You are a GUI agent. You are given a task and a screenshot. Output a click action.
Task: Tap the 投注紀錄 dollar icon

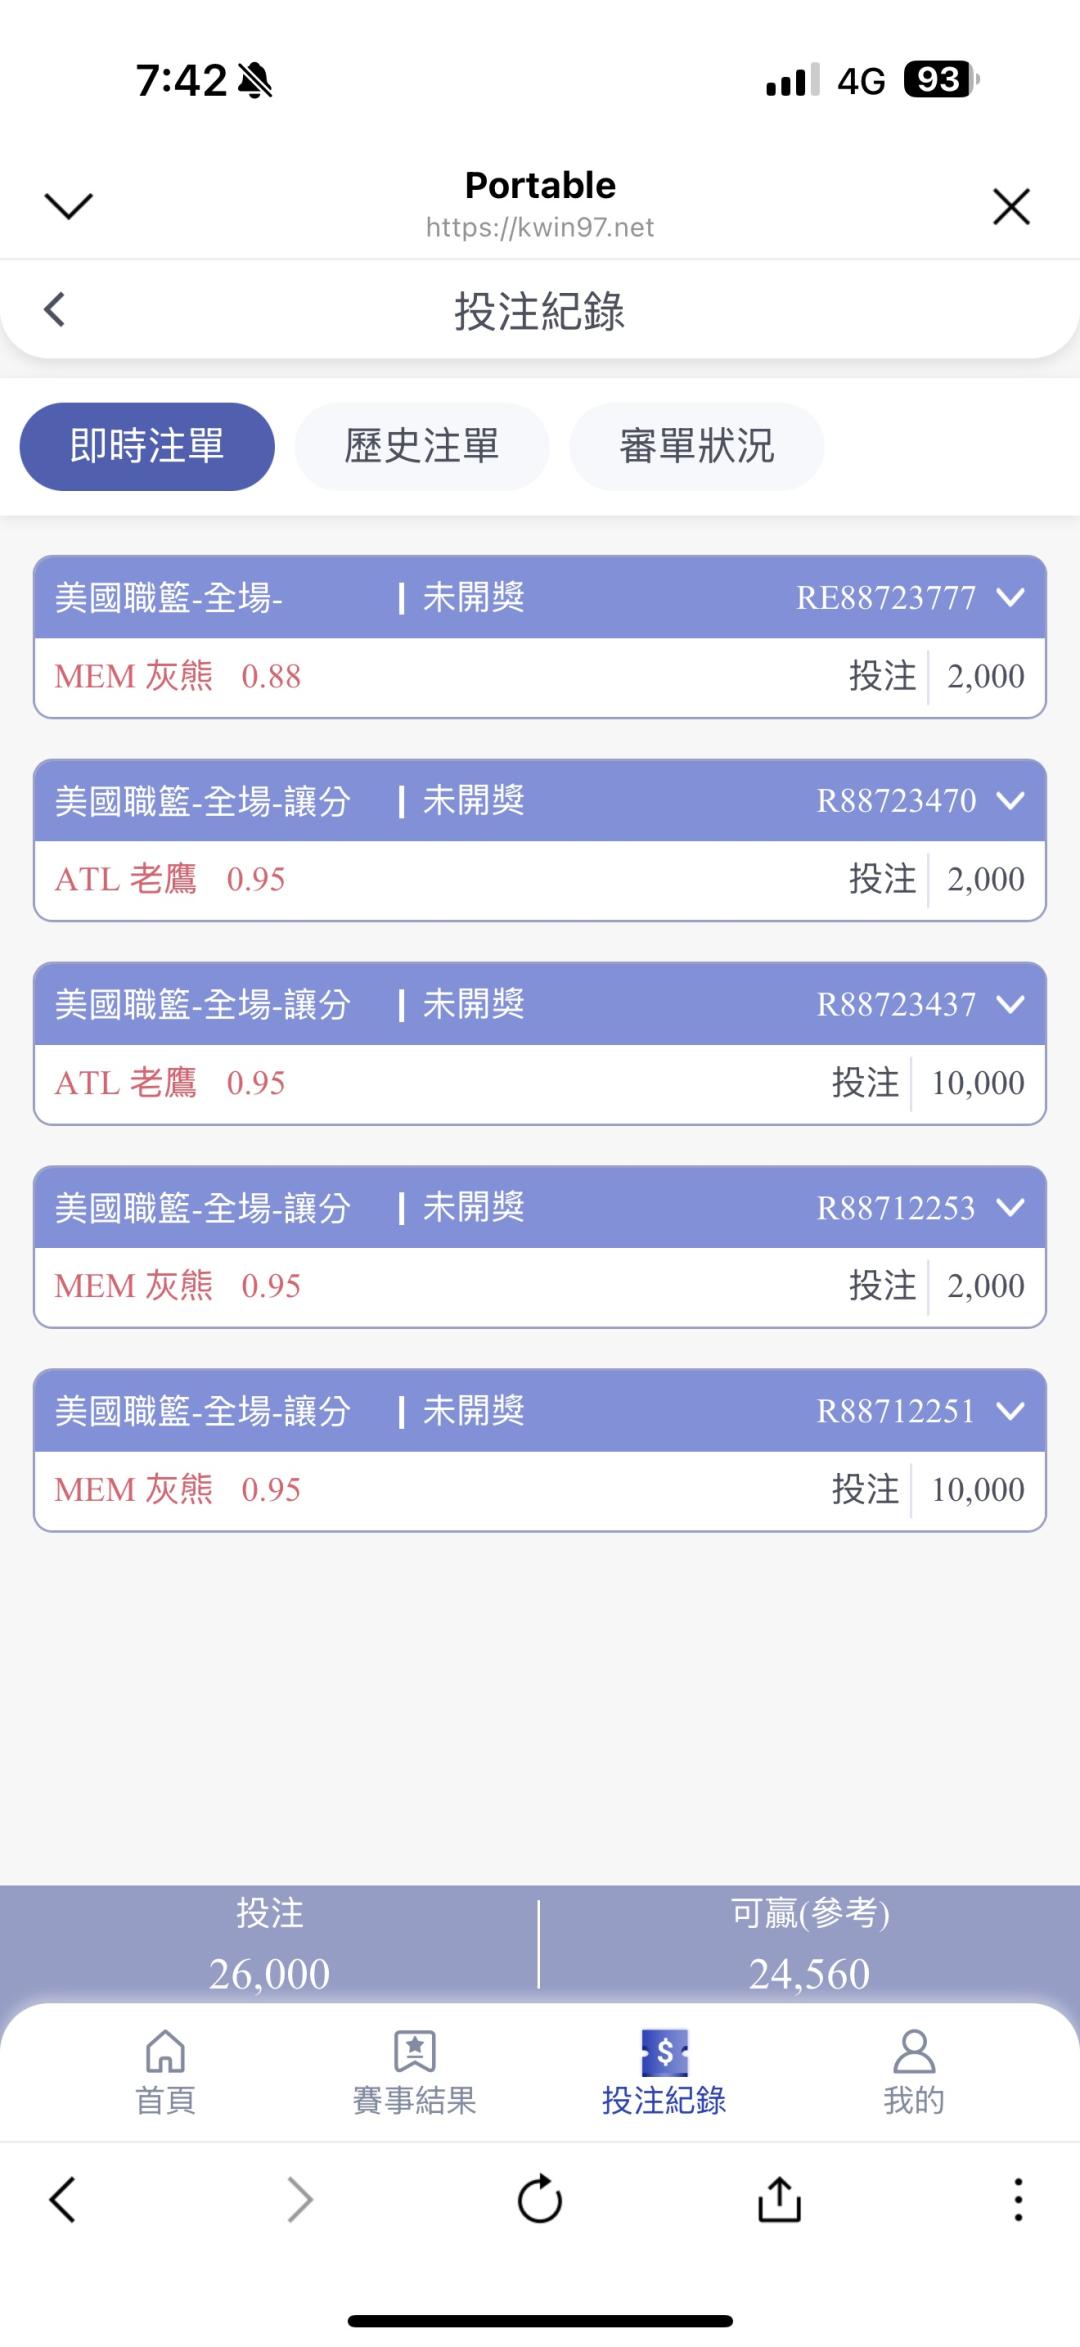coord(664,2052)
